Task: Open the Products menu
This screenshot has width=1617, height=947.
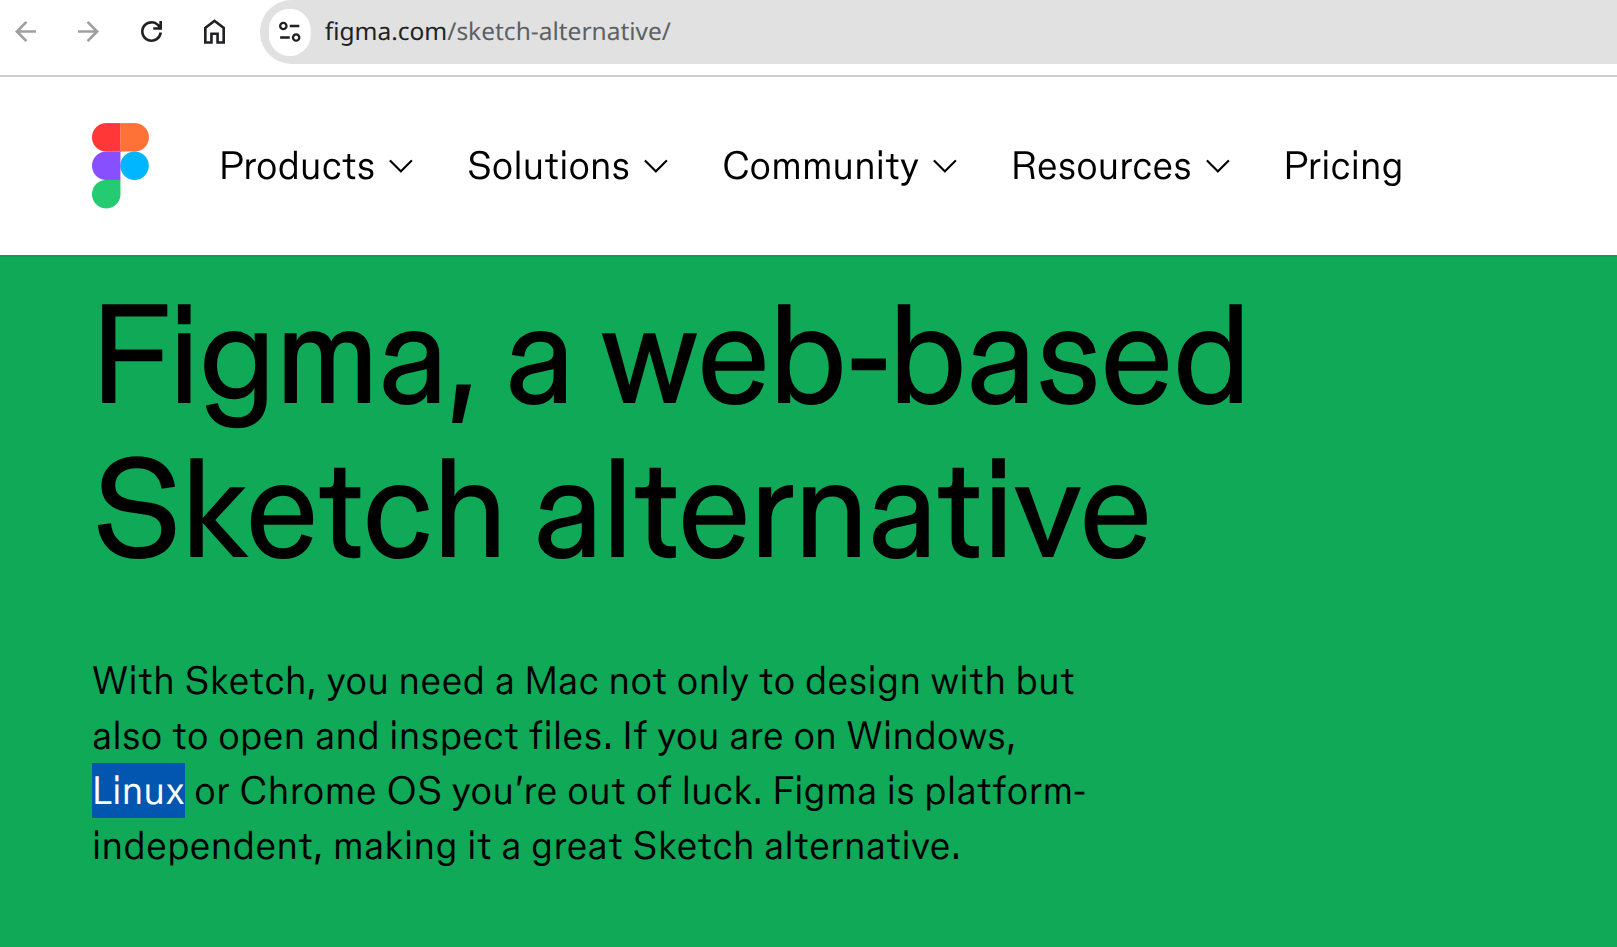Action: click(316, 166)
